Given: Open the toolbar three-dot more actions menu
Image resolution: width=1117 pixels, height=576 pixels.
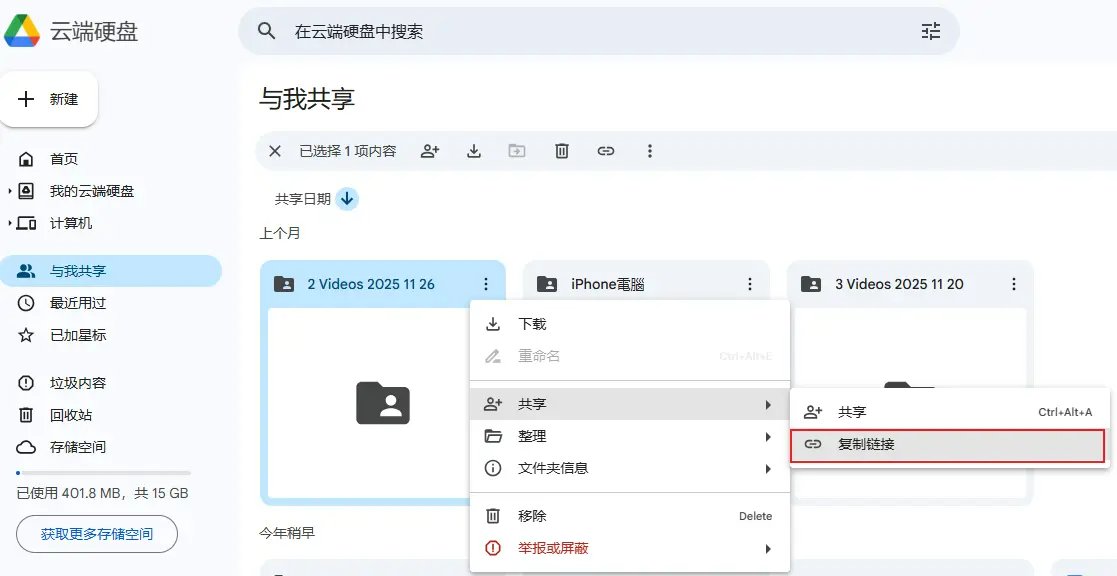Looking at the screenshot, I should point(650,151).
